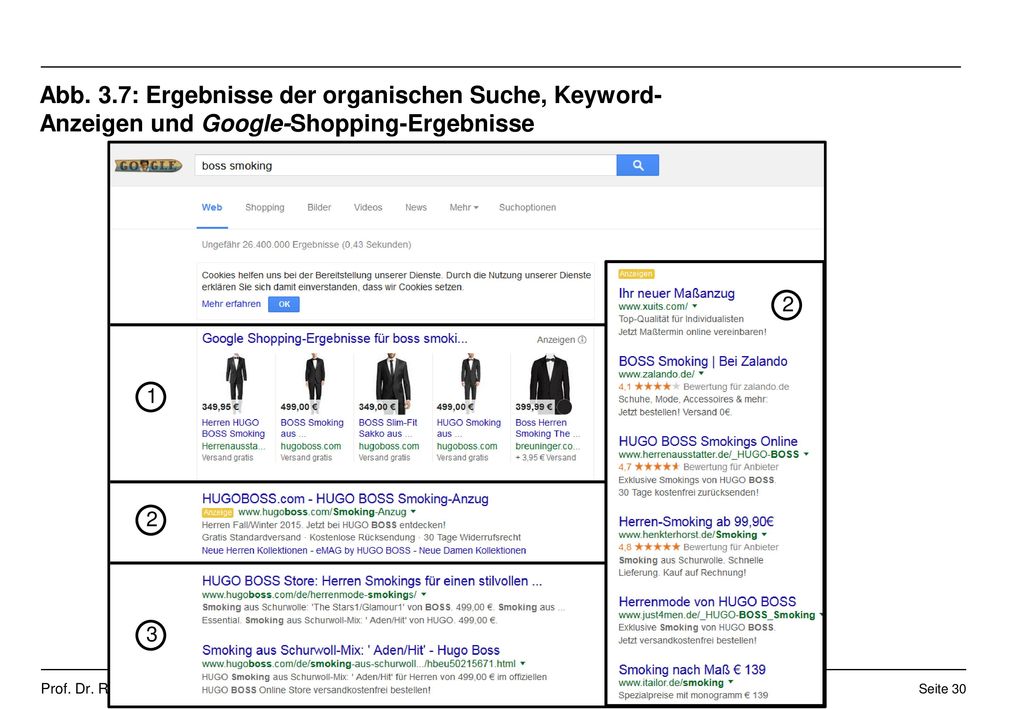This screenshot has width=1024, height=709.
Task: Open HUGOBOSS.com - HUGO BOSS Smoking-Anzug ad
Action: pos(345,499)
